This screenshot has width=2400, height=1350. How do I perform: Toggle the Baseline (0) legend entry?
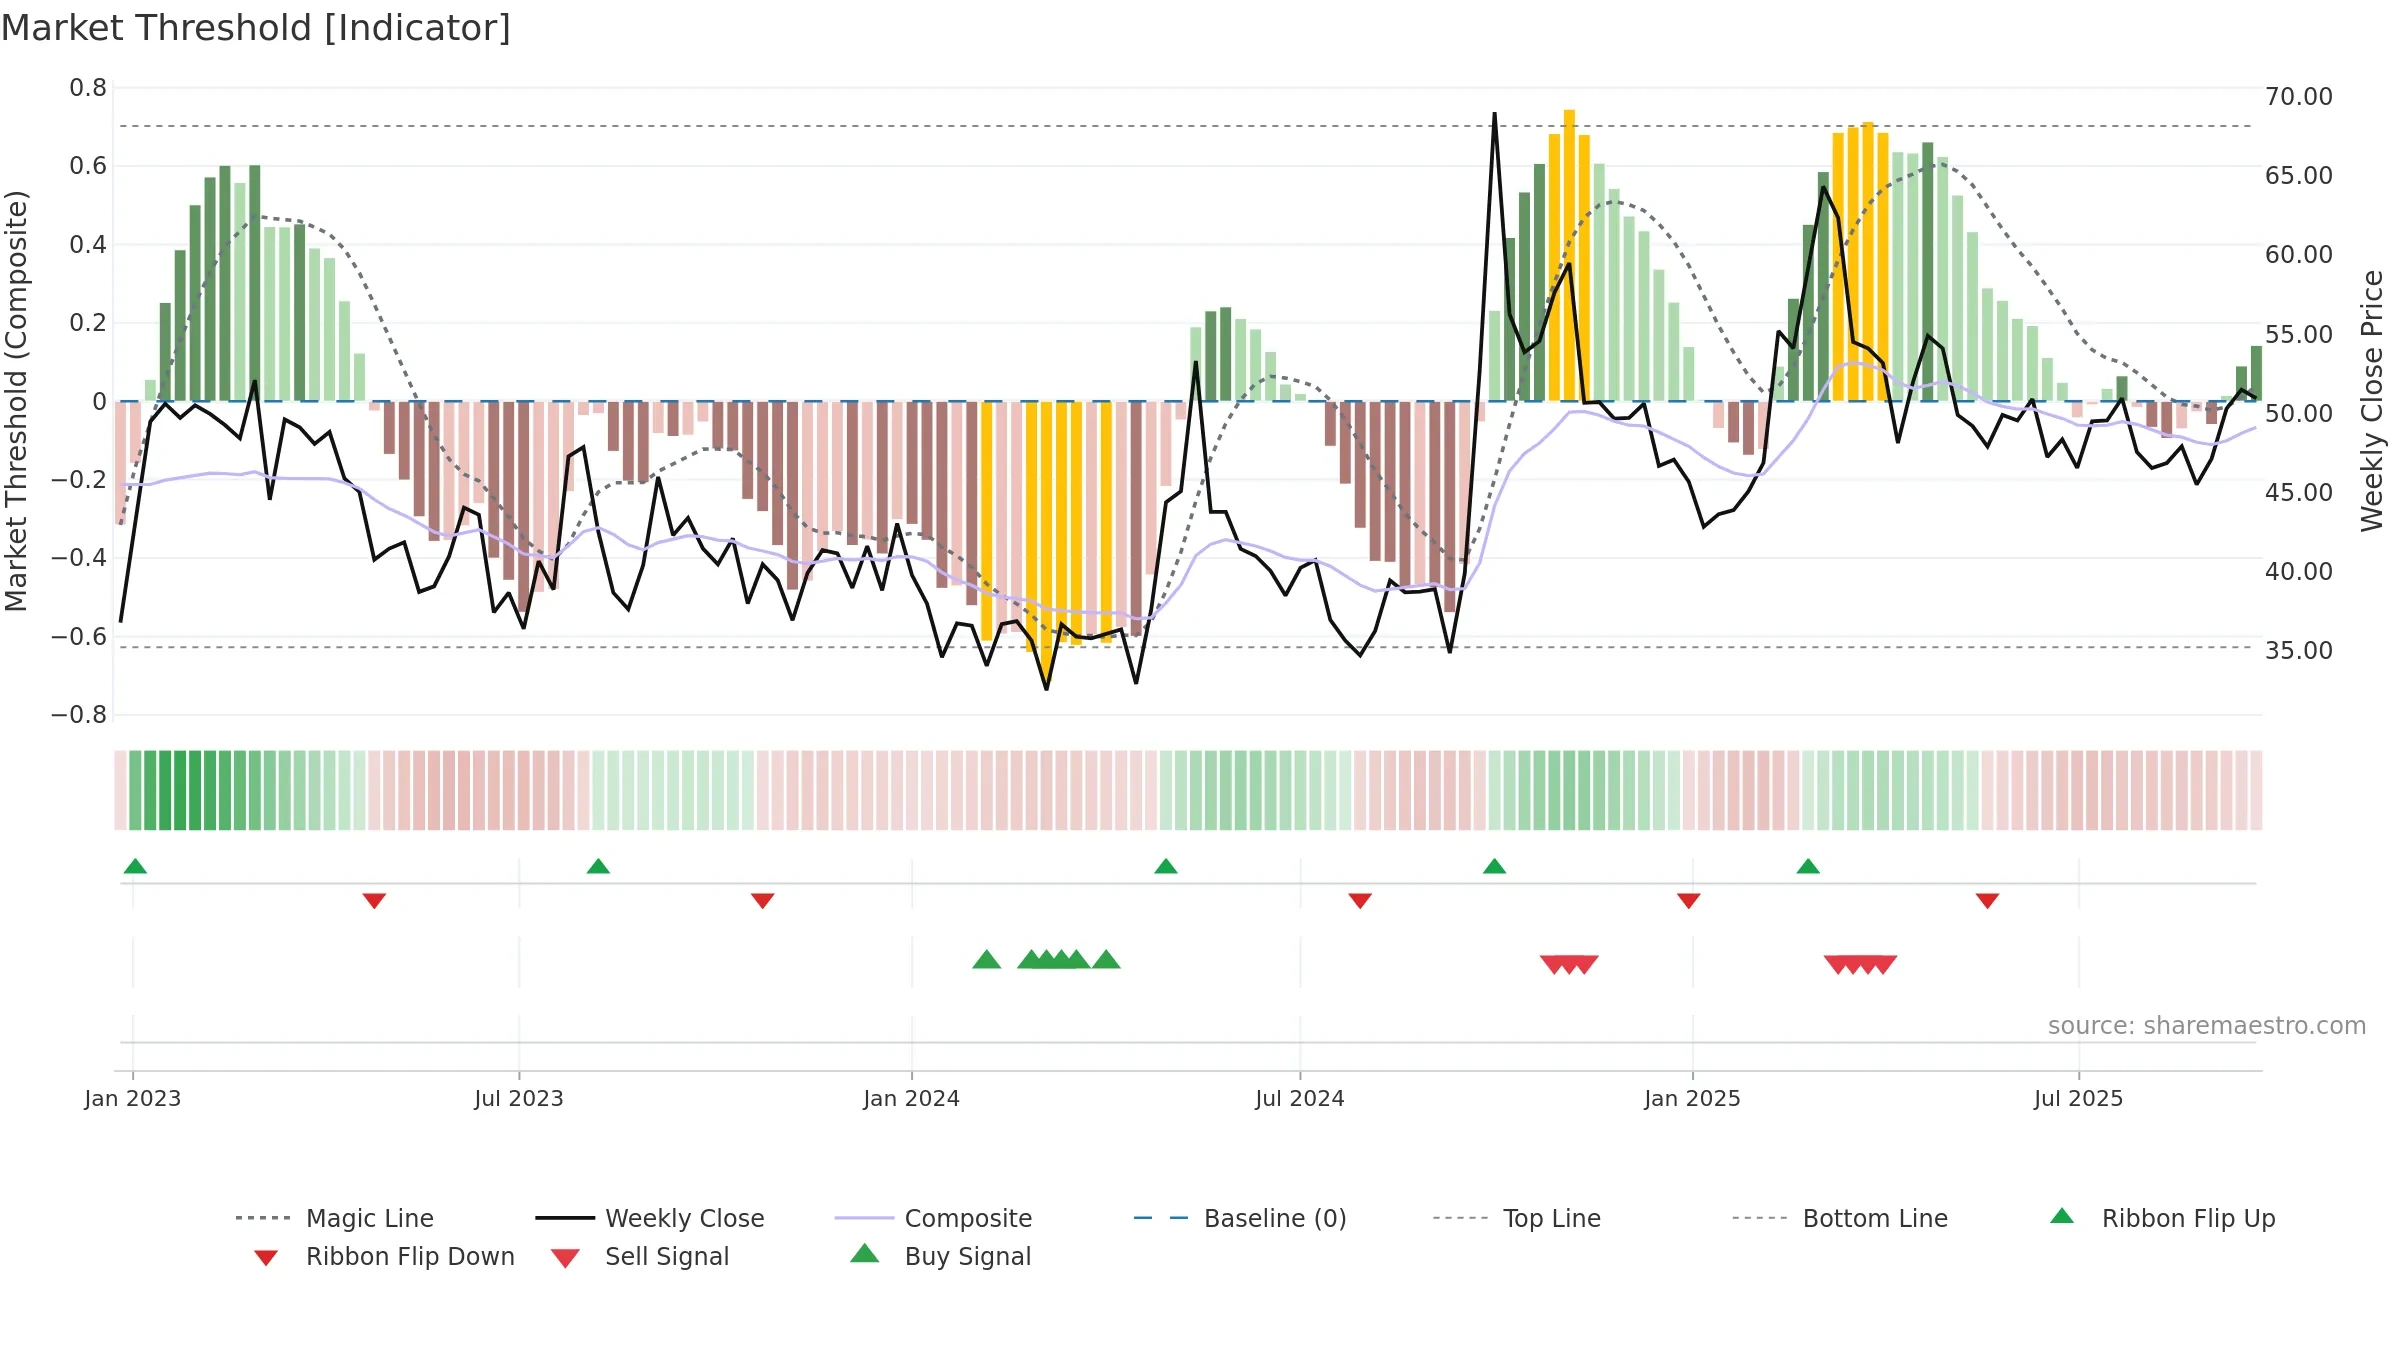pos(1240,1218)
